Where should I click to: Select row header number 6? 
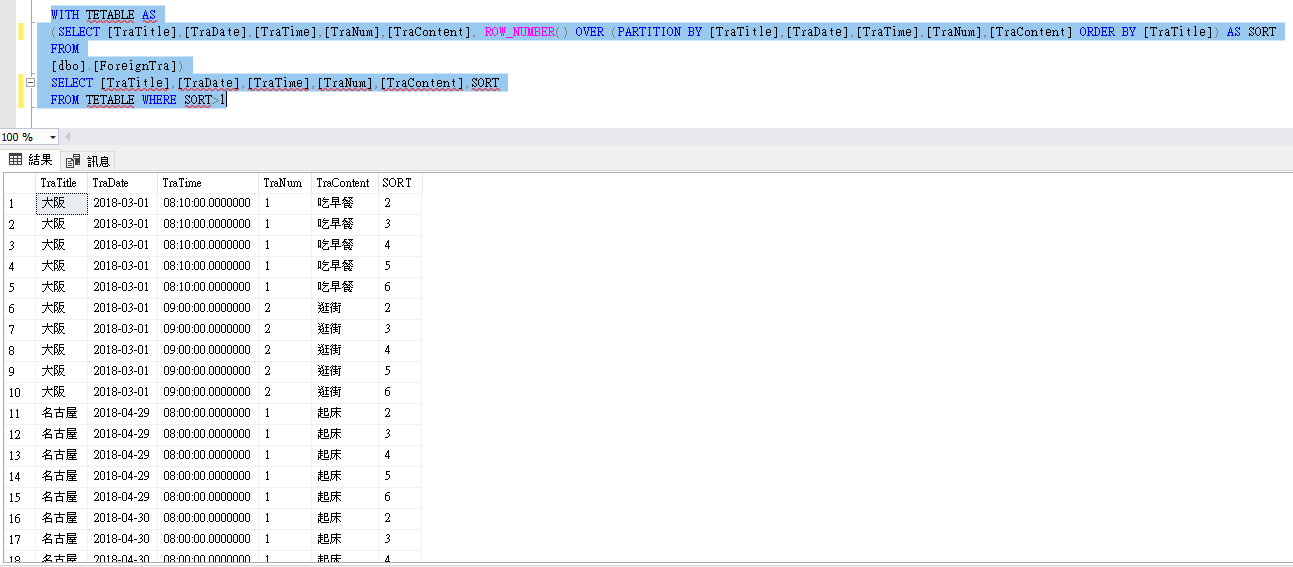[x=19, y=308]
